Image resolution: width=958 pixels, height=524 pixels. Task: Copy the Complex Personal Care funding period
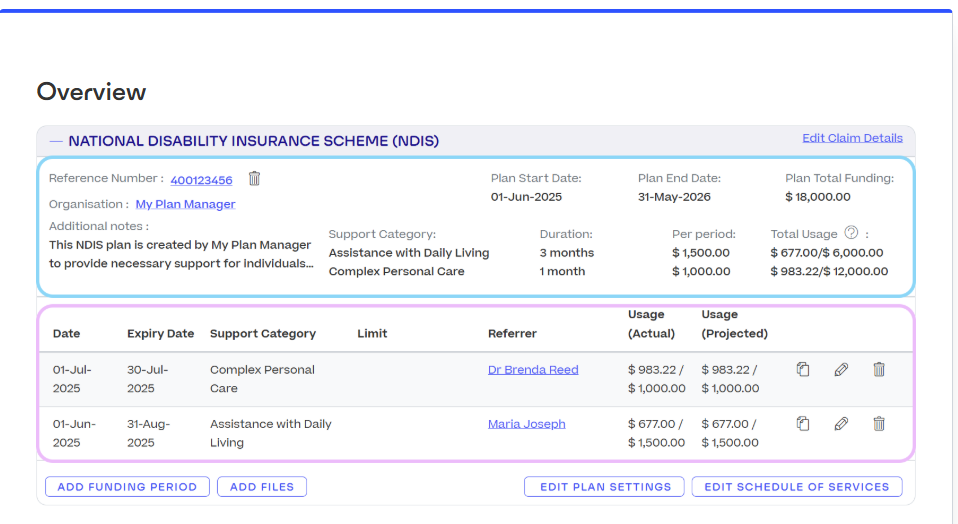coord(802,370)
